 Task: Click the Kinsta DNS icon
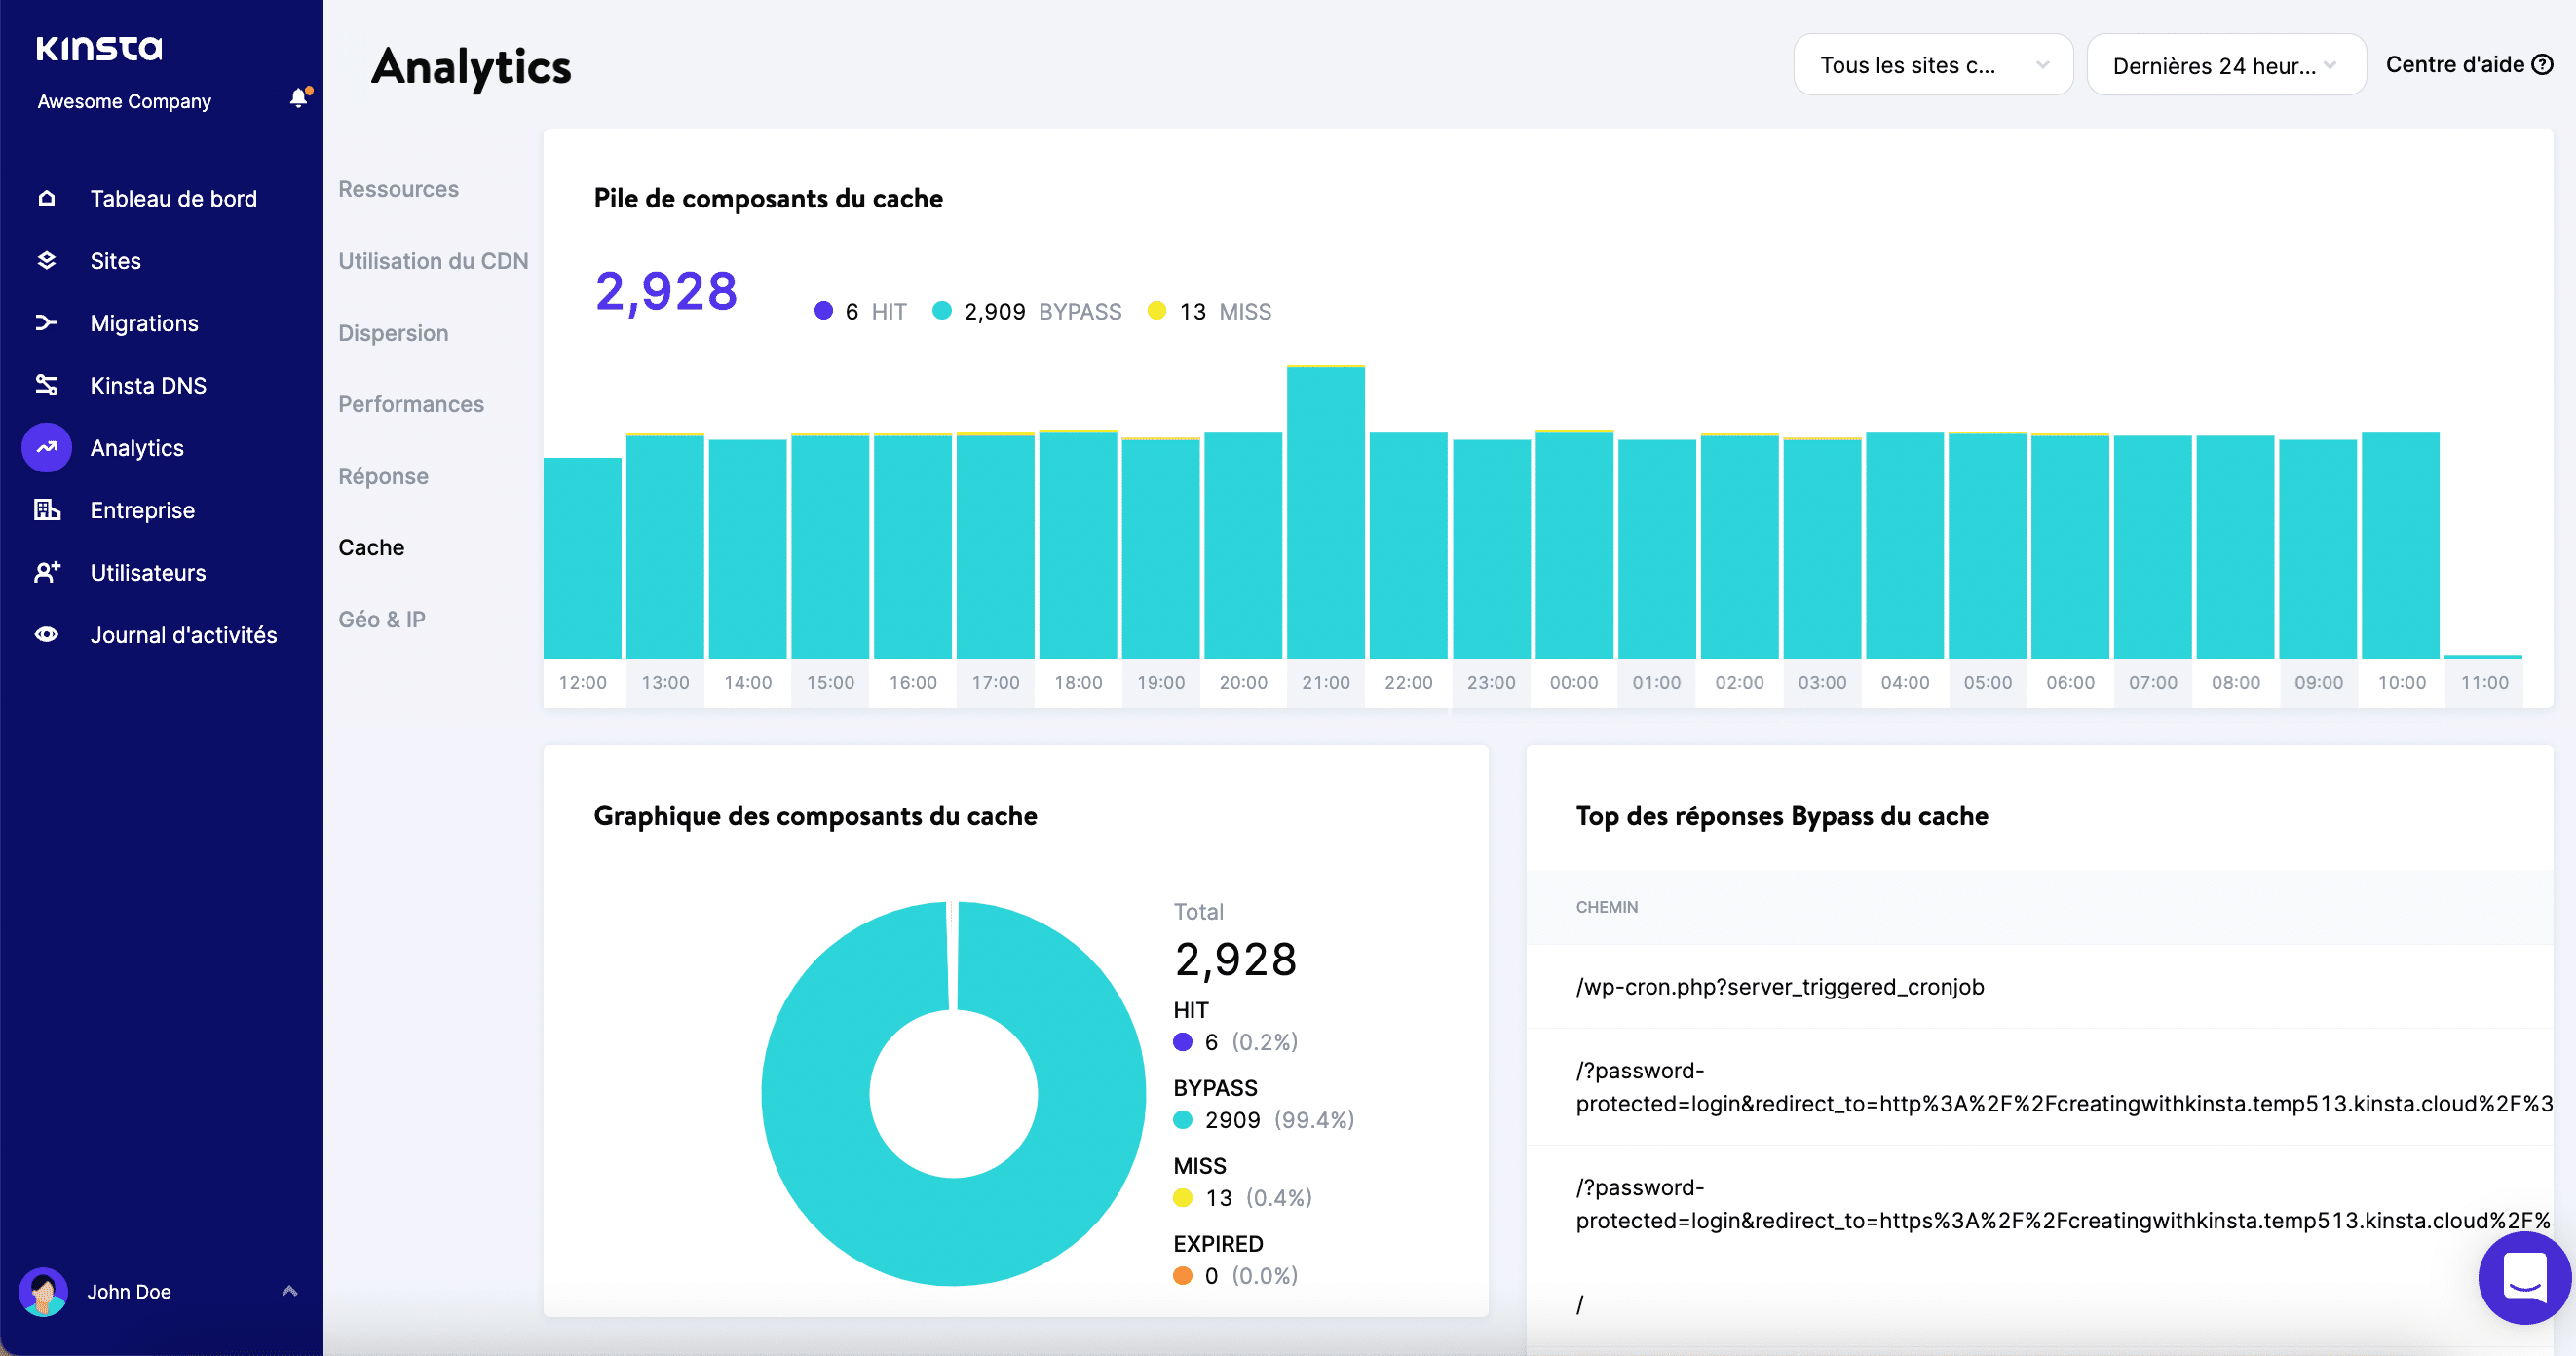(x=46, y=385)
